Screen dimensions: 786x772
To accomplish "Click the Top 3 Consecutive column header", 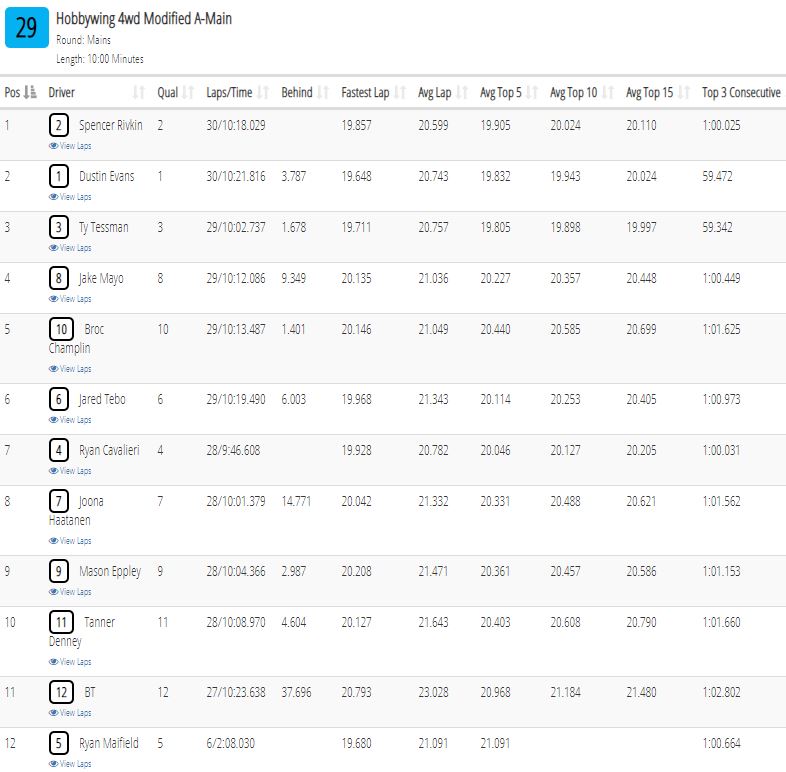I will click(x=741, y=92).
